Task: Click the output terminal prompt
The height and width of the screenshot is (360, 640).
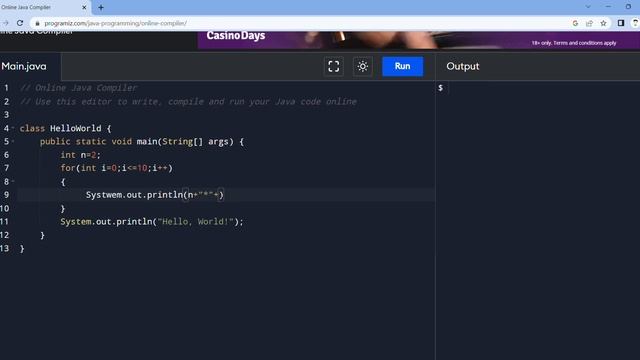Action: [x=440, y=88]
